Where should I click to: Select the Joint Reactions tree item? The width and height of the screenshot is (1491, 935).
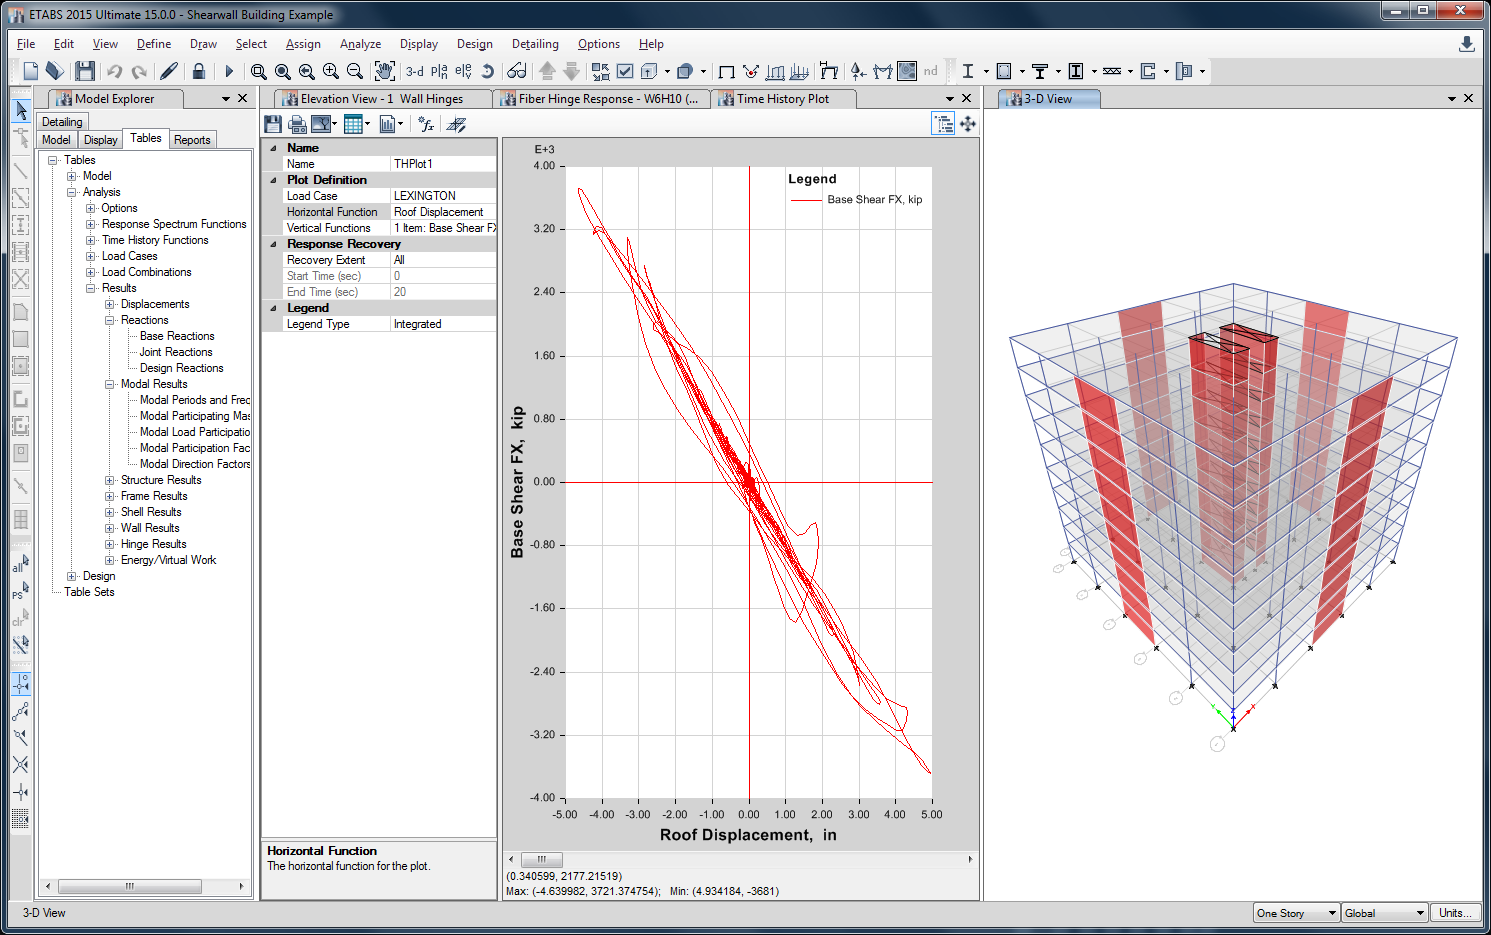[176, 352]
